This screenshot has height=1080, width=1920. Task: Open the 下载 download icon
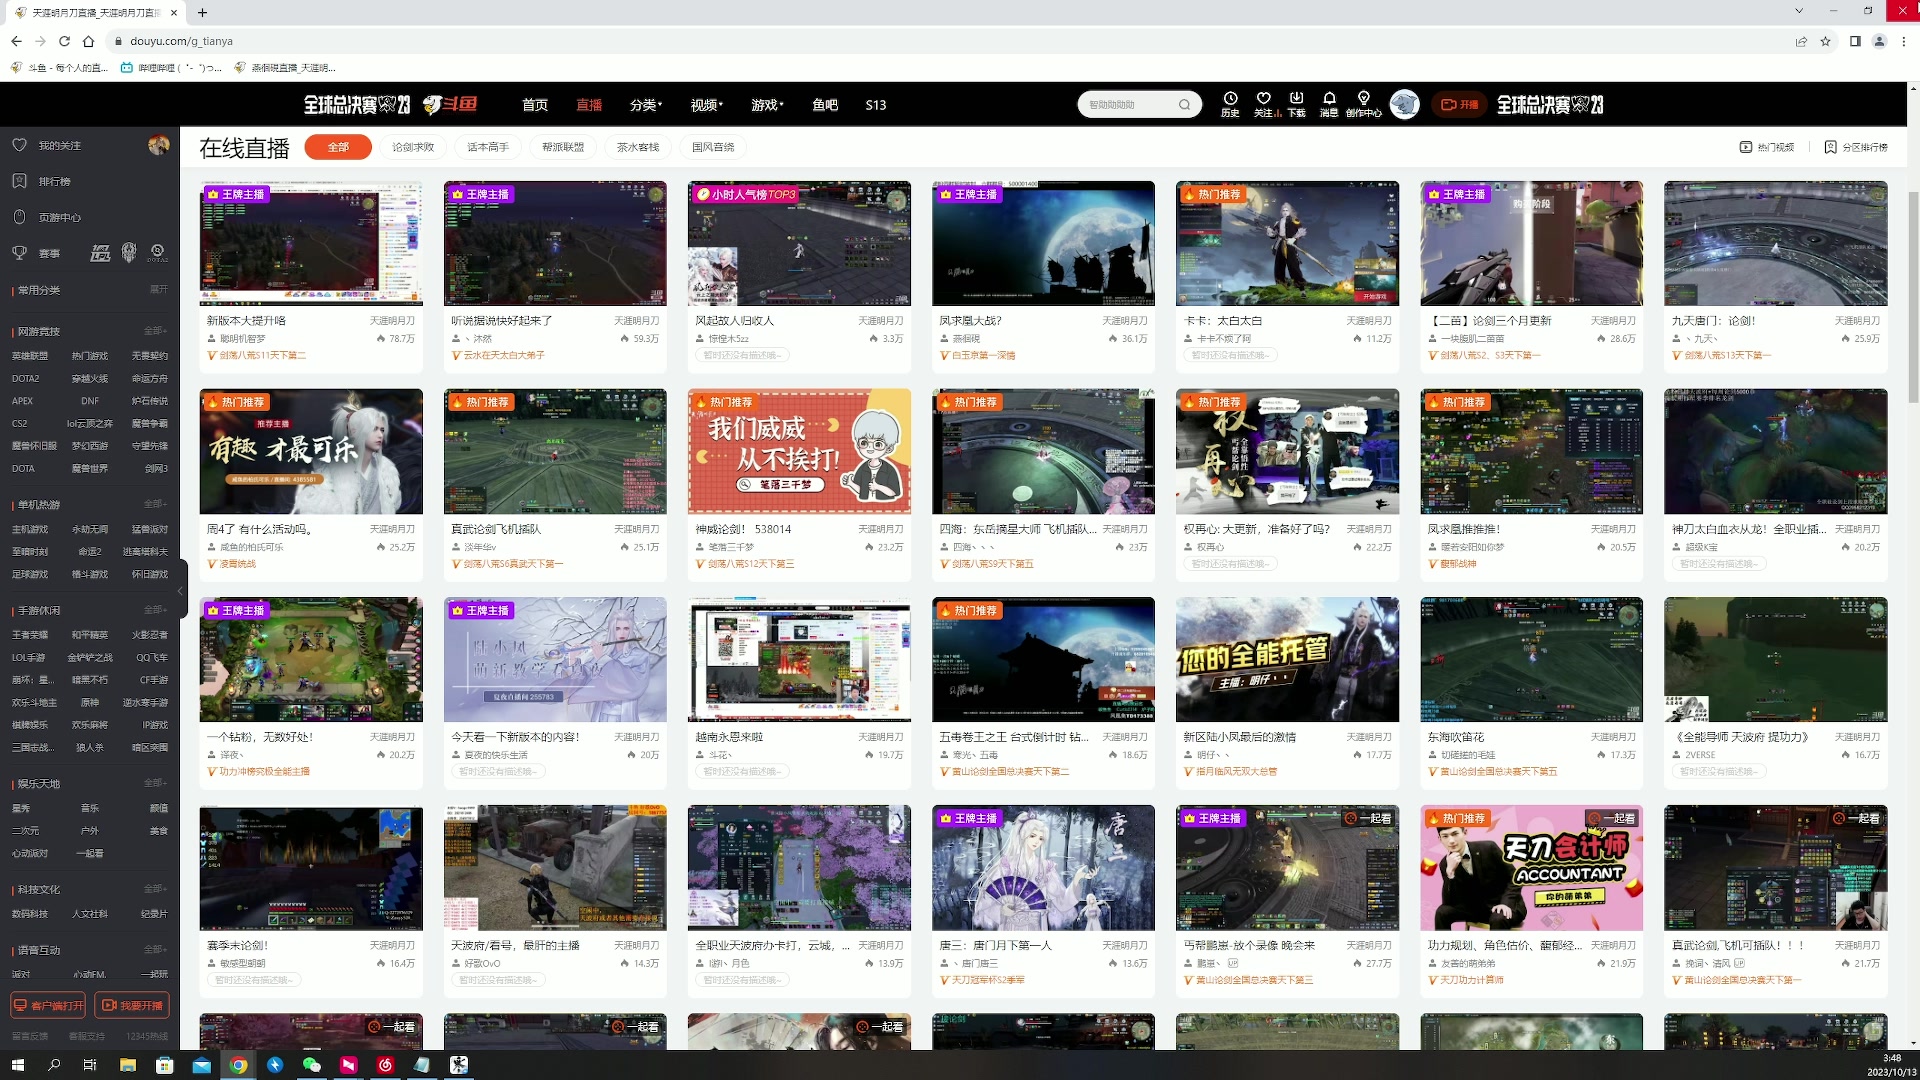click(1296, 99)
